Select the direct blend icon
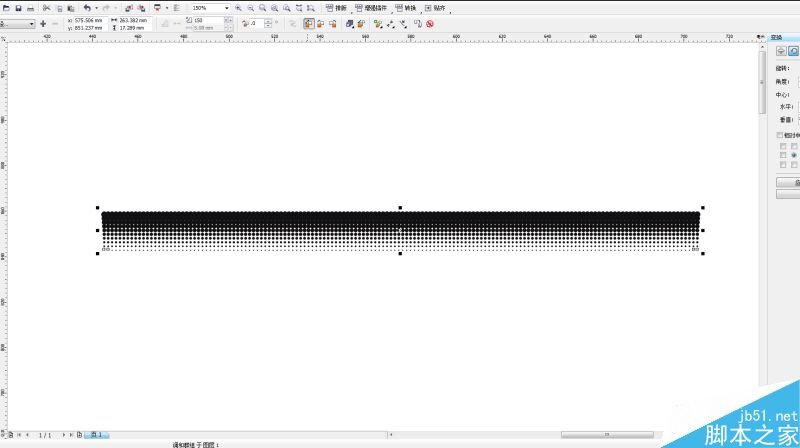800x448 pixels. click(309, 23)
